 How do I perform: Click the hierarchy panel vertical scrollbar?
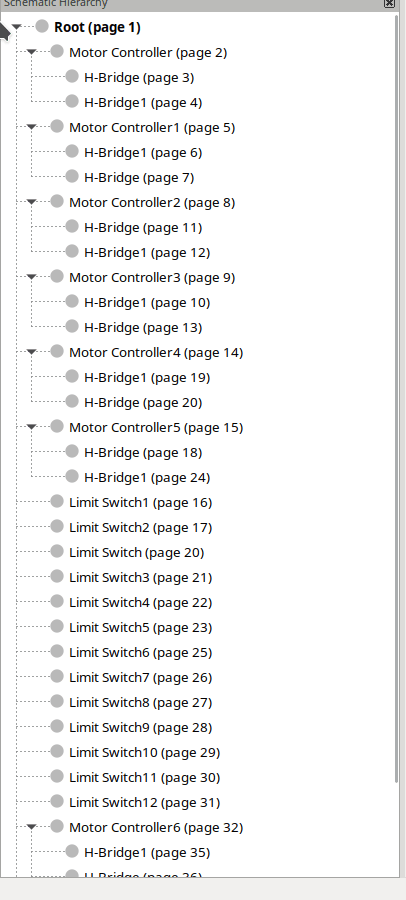(396, 398)
